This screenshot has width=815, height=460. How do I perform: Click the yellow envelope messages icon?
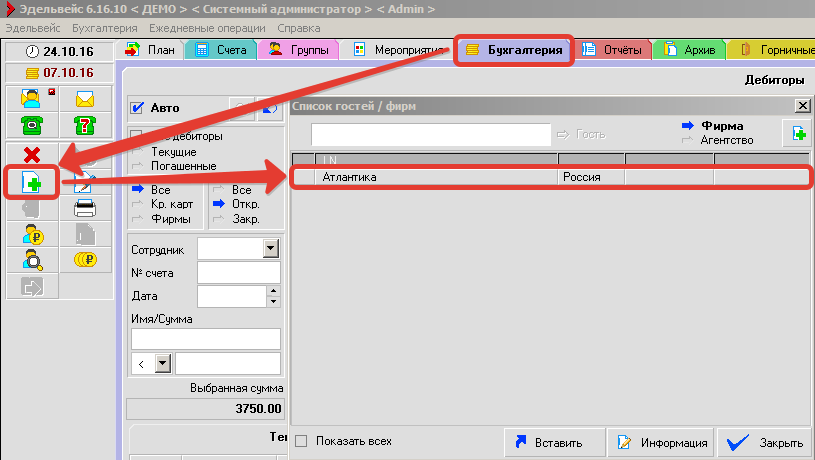[85, 99]
